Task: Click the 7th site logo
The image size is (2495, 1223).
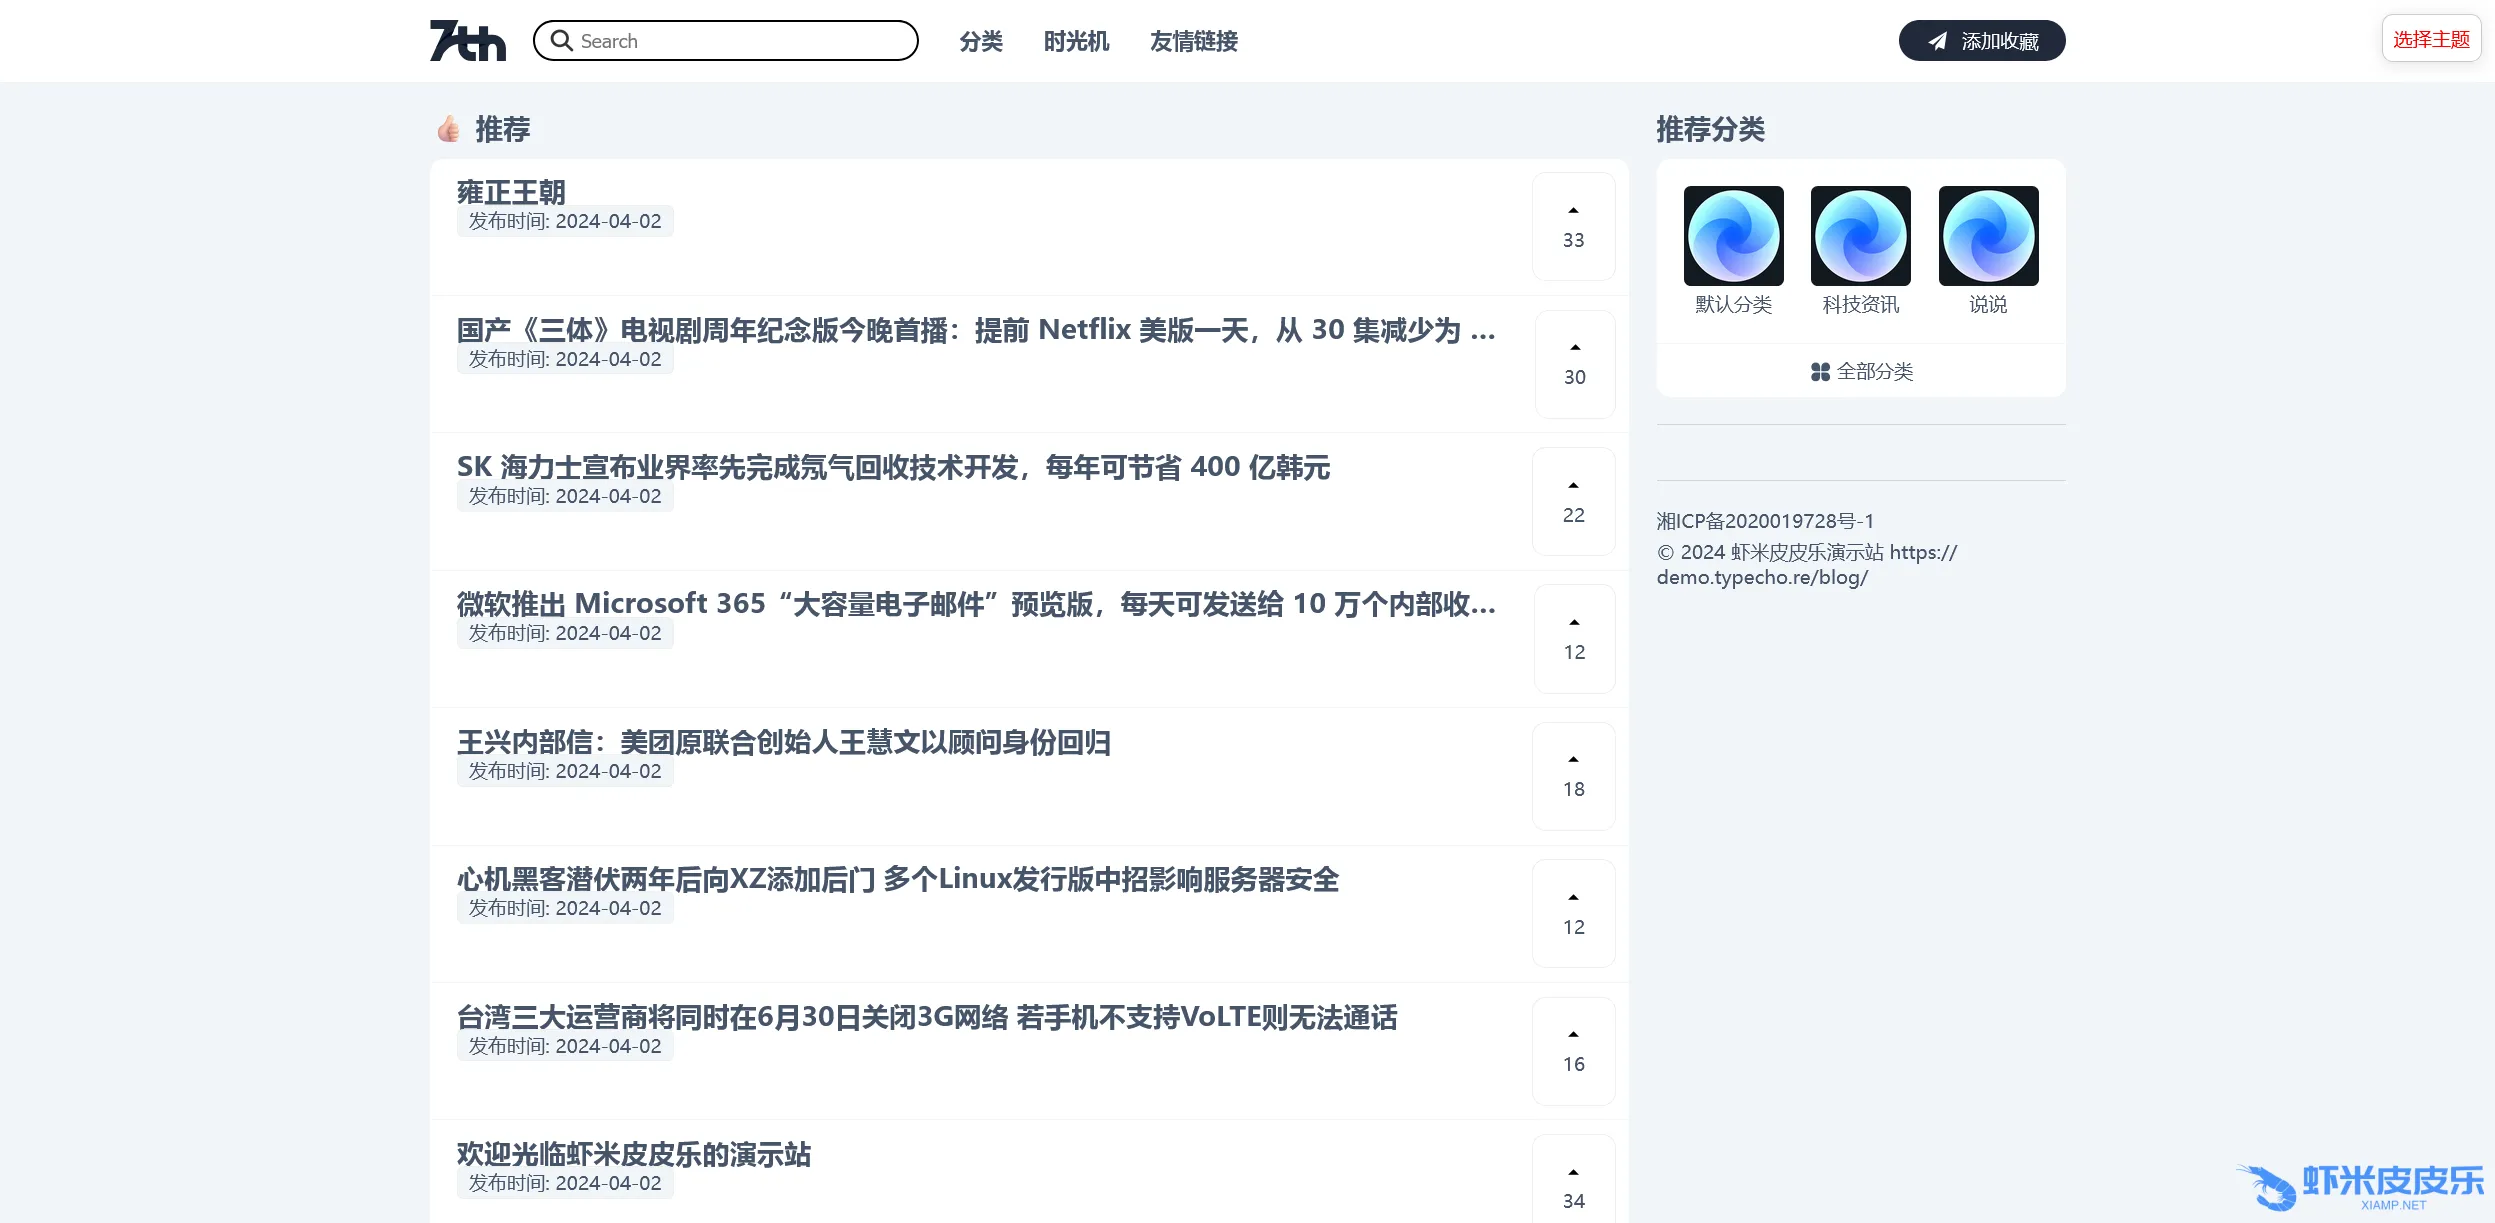Action: point(467,41)
